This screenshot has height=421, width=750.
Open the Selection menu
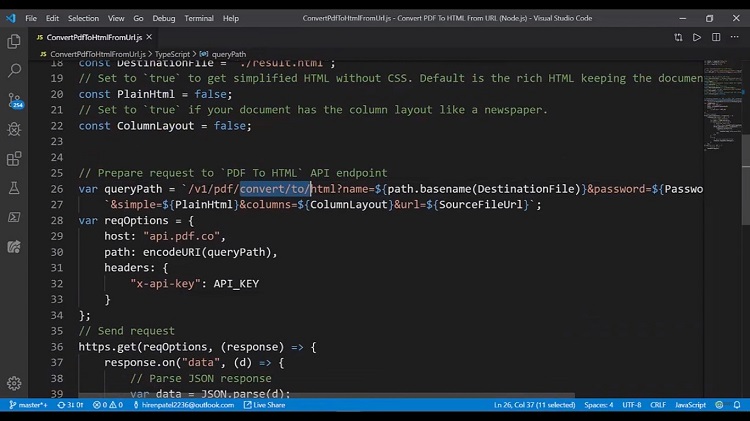[83, 18]
